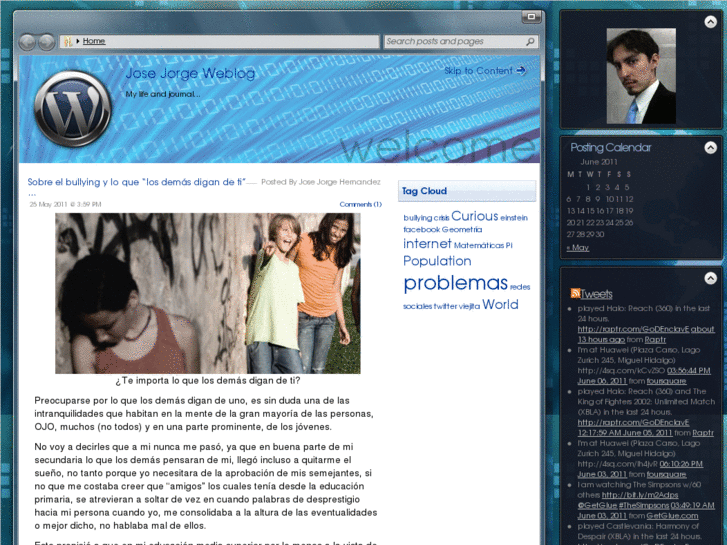Click the post date 25 May 2011

coord(65,204)
